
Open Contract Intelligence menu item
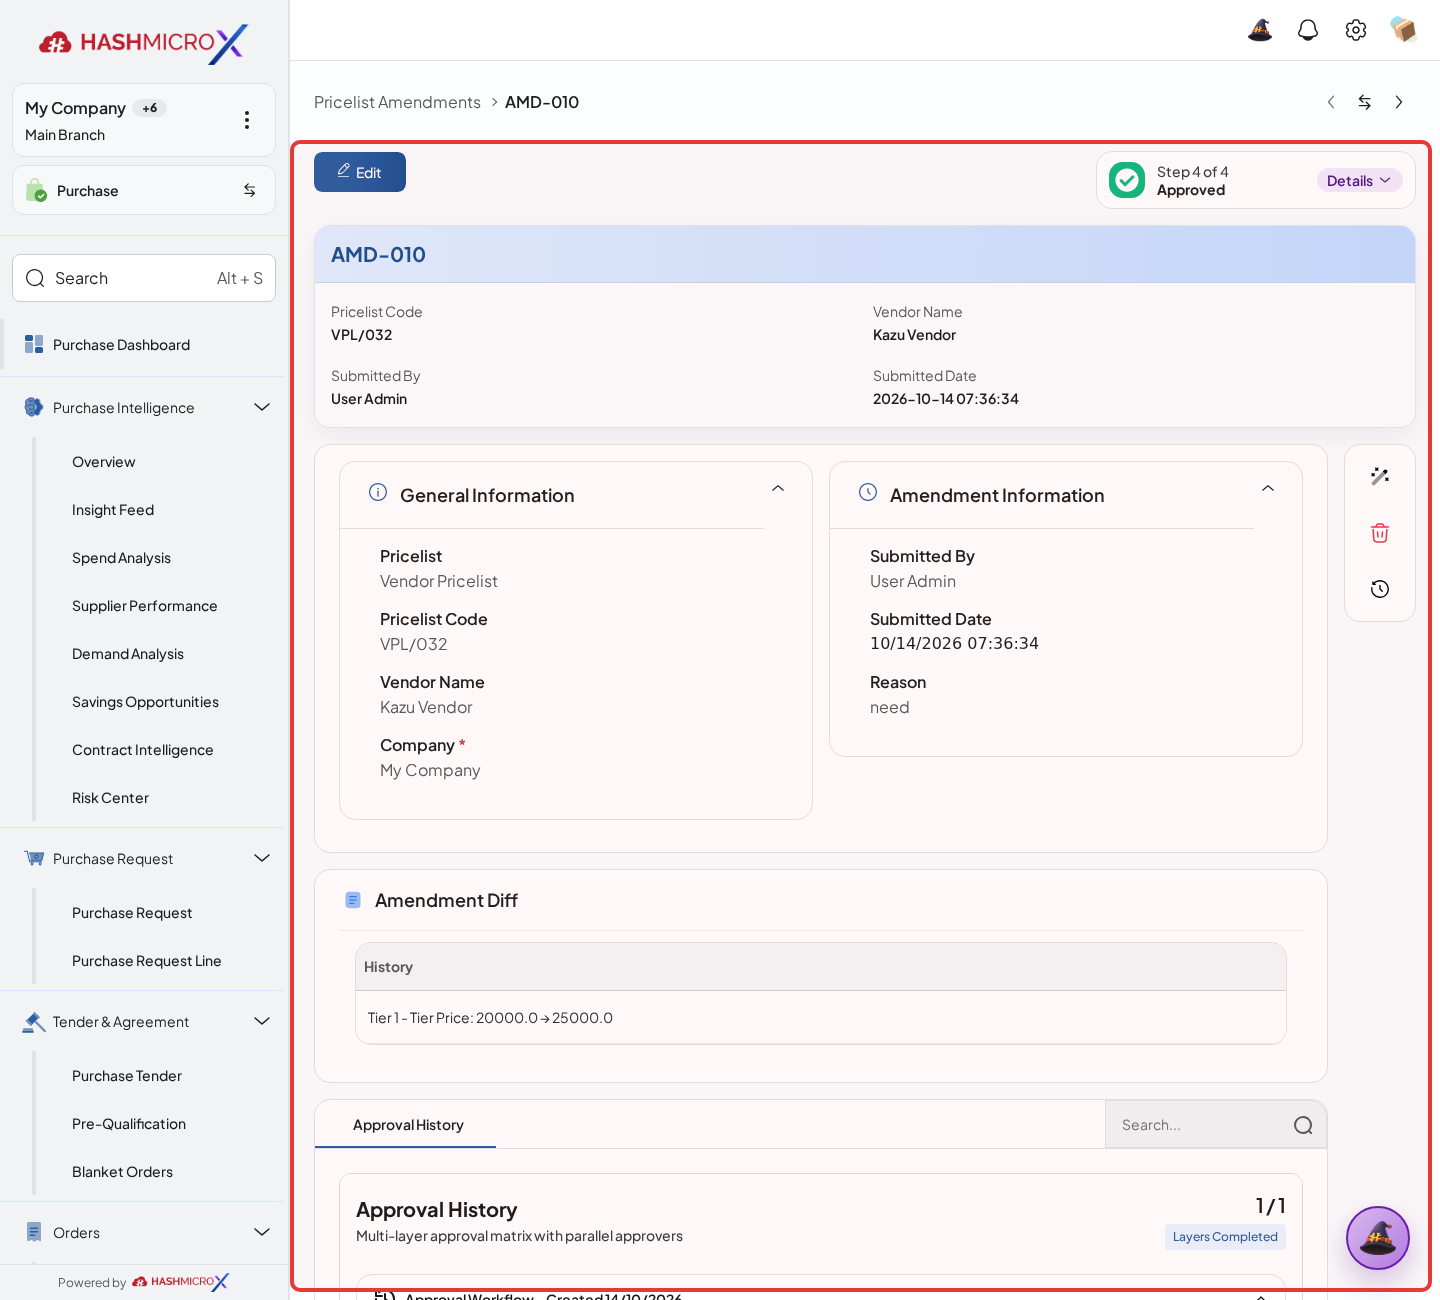pos(142,750)
